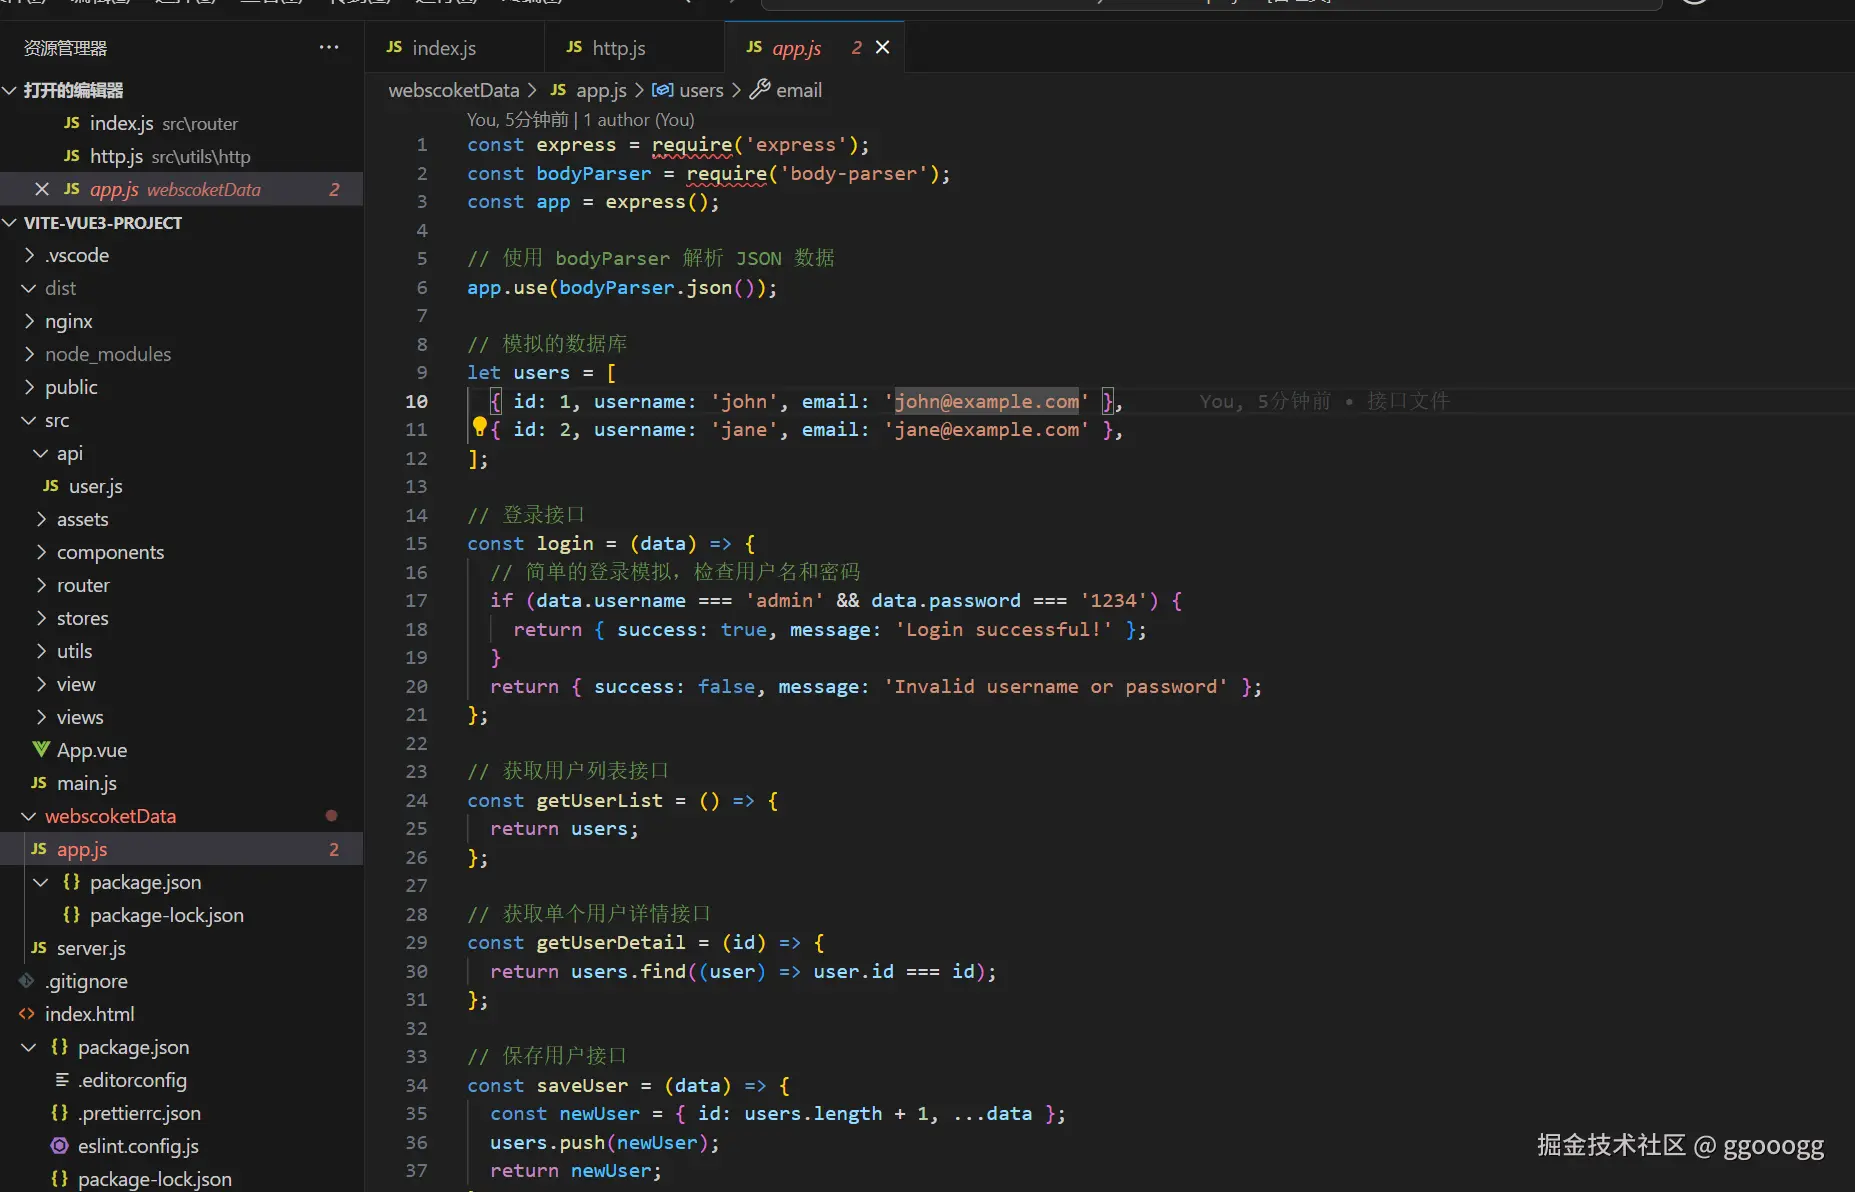This screenshot has width=1855, height=1192.
Task: Click the lightbulb quick fix icon
Action: tap(479, 428)
